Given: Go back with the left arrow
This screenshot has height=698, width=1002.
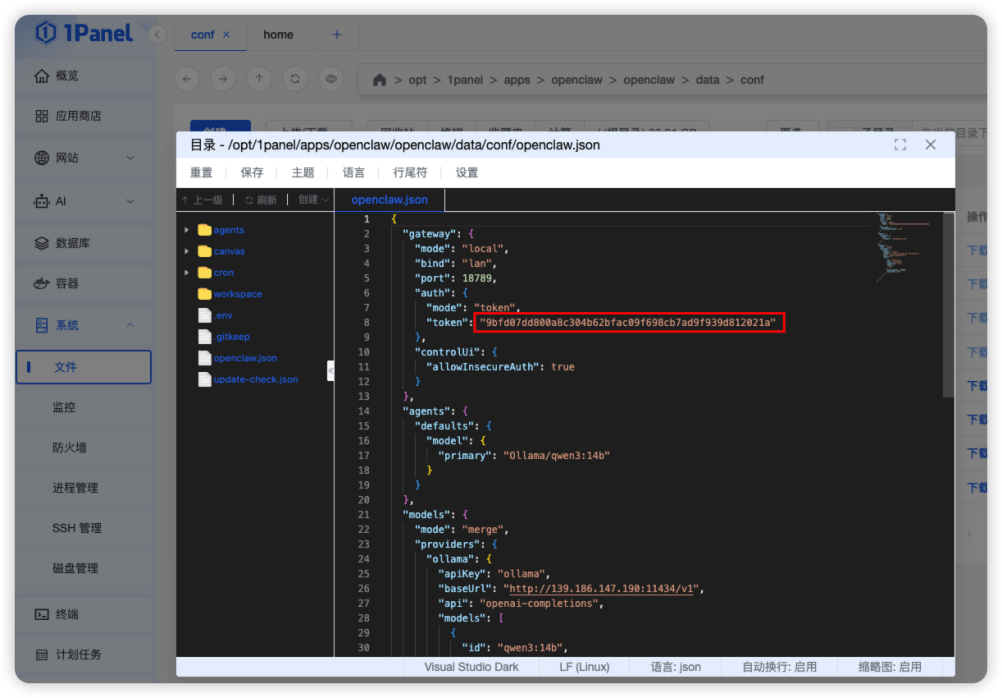Looking at the screenshot, I should click(187, 79).
